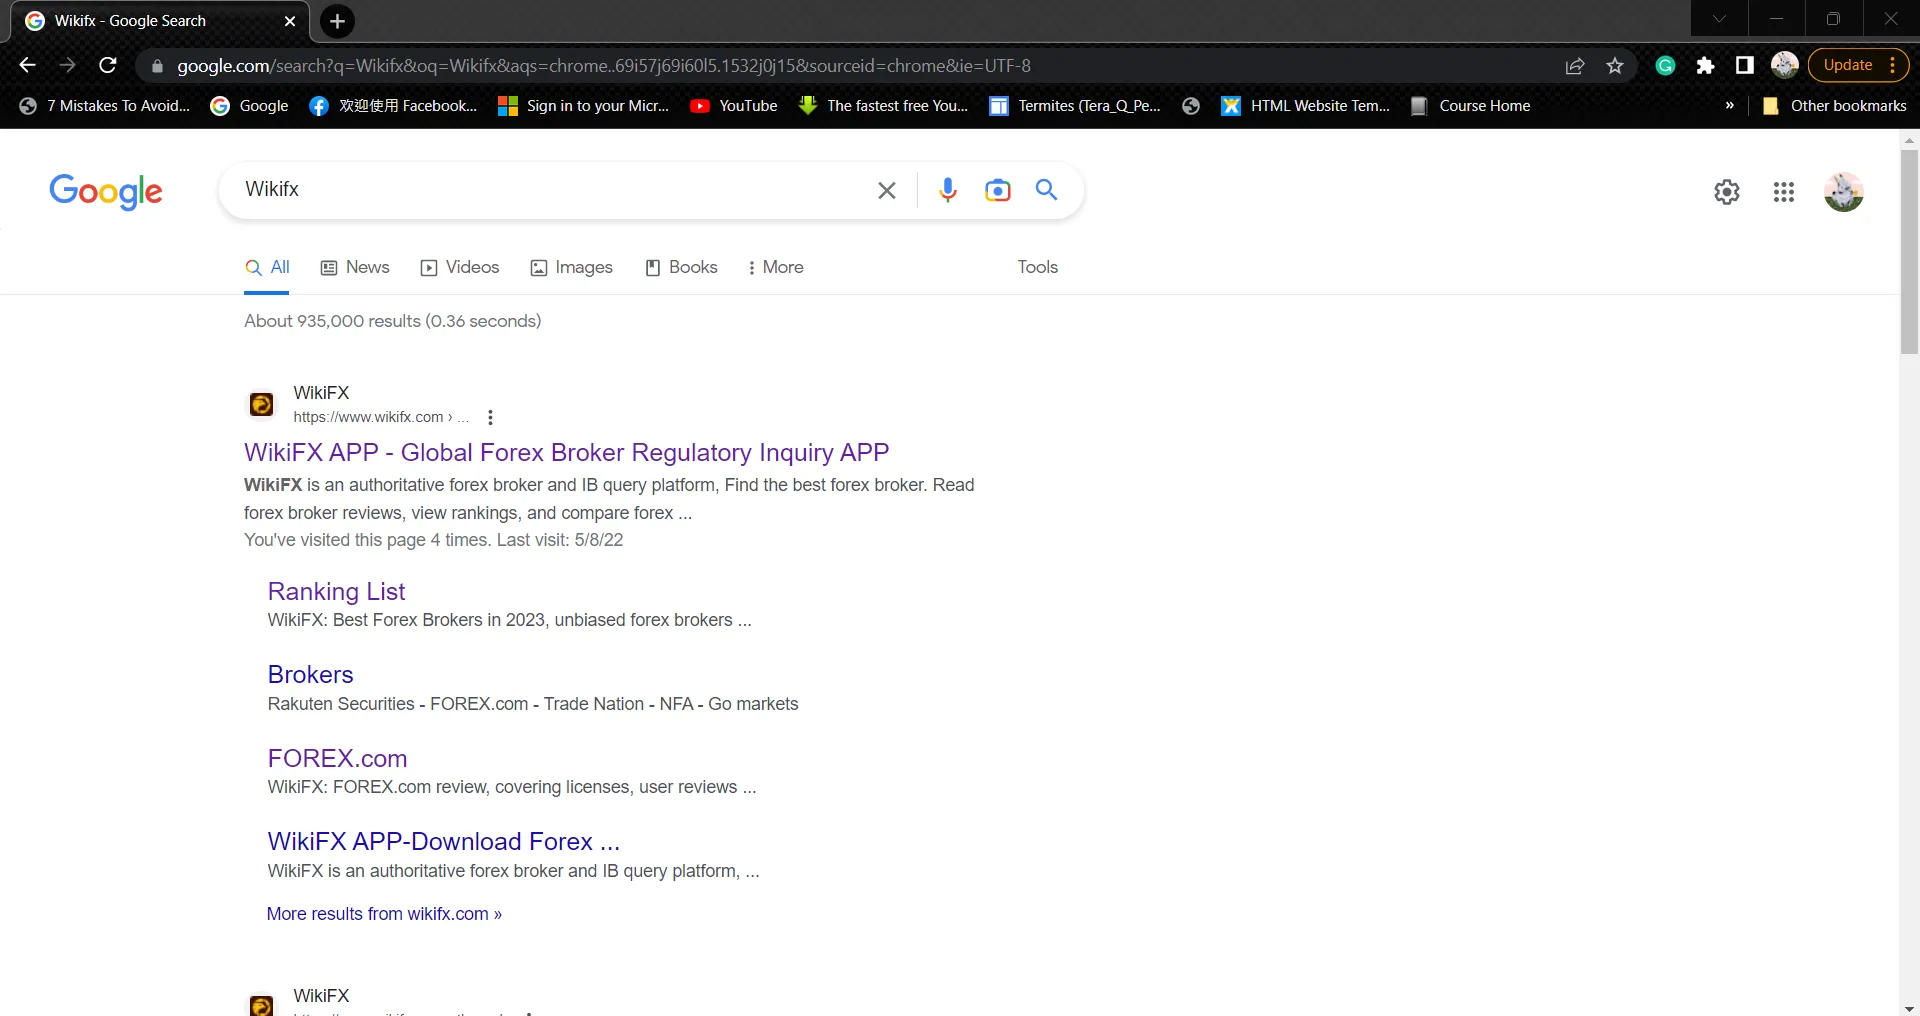Image resolution: width=1920 pixels, height=1016 pixels.
Task: Open the Course Home bookmark
Action: tap(1471, 106)
